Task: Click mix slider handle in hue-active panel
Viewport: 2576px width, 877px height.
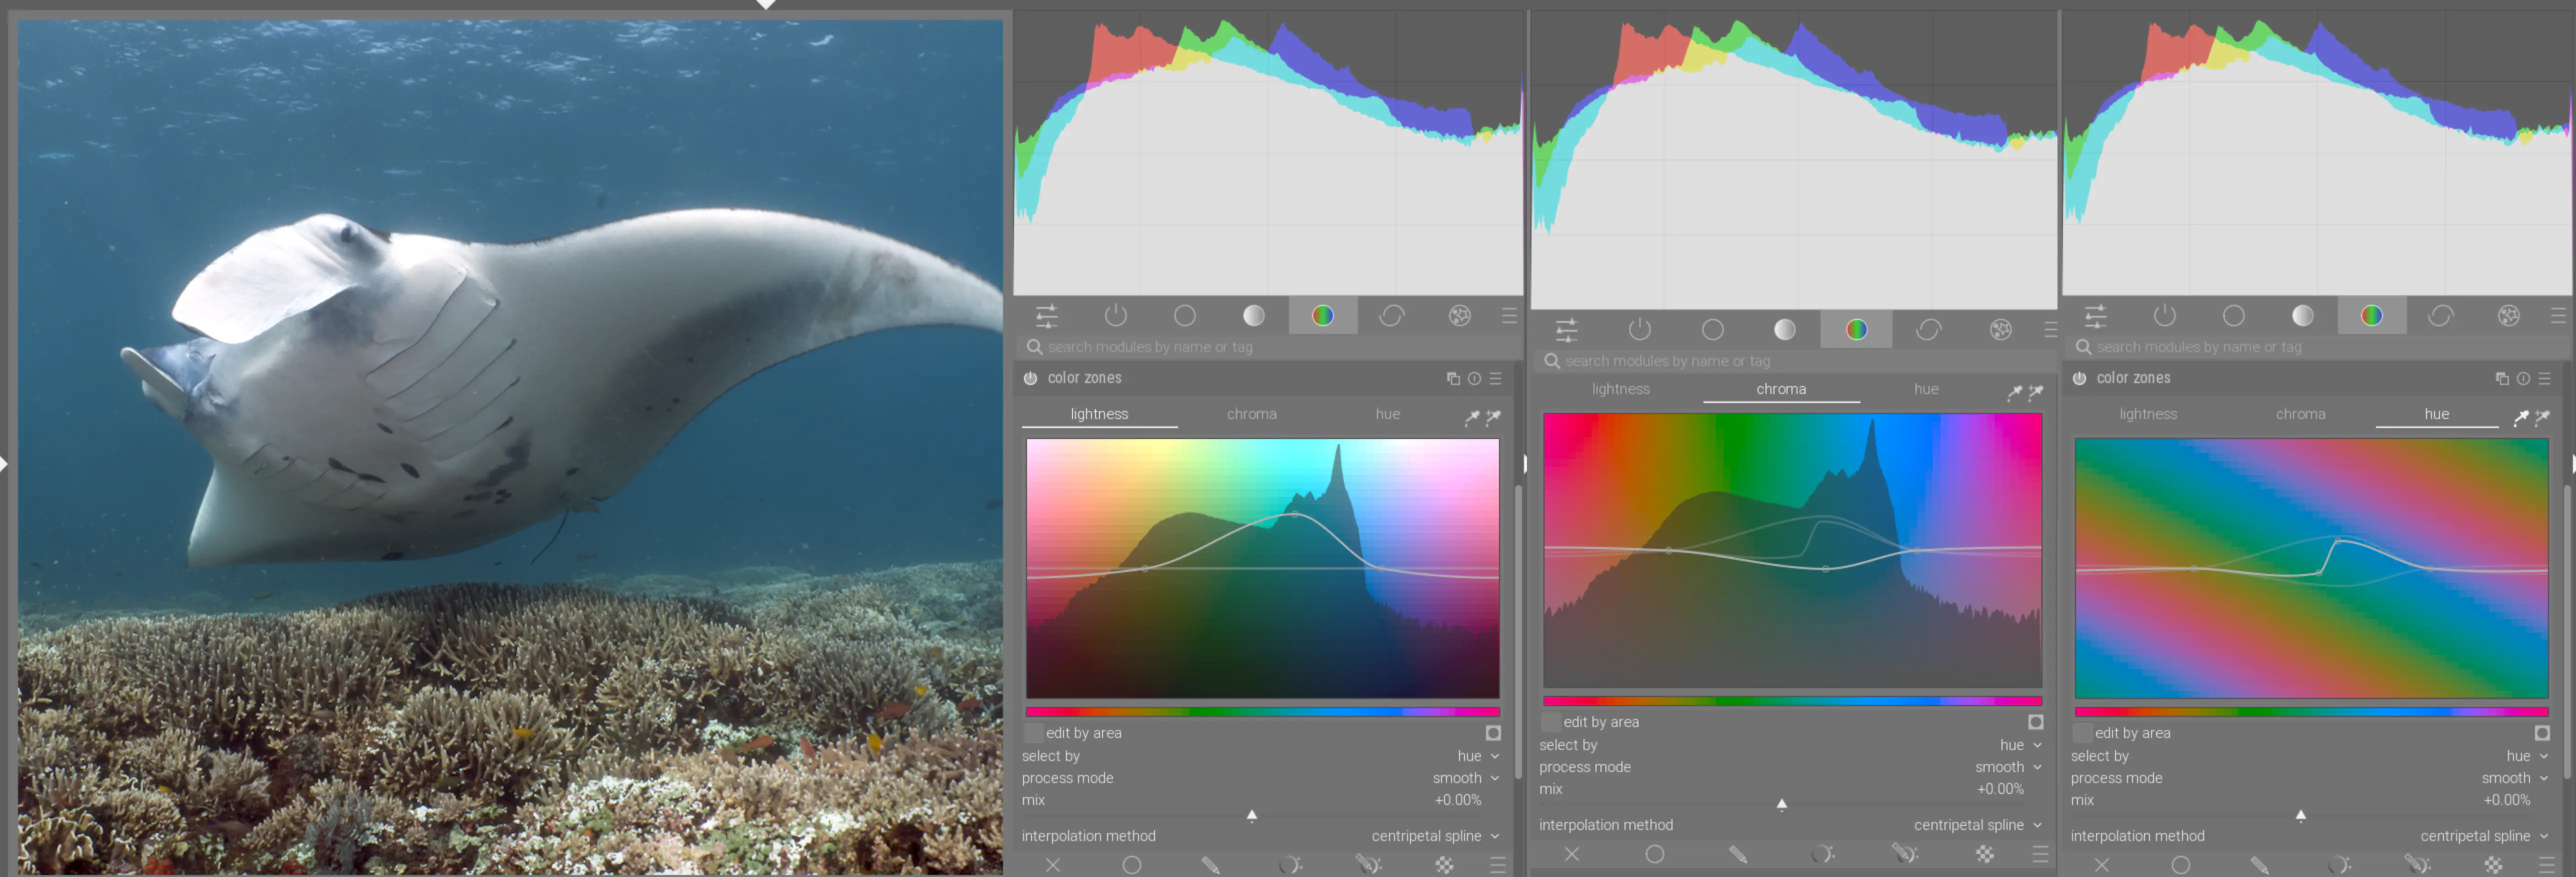Action: pyautogui.click(x=2301, y=816)
